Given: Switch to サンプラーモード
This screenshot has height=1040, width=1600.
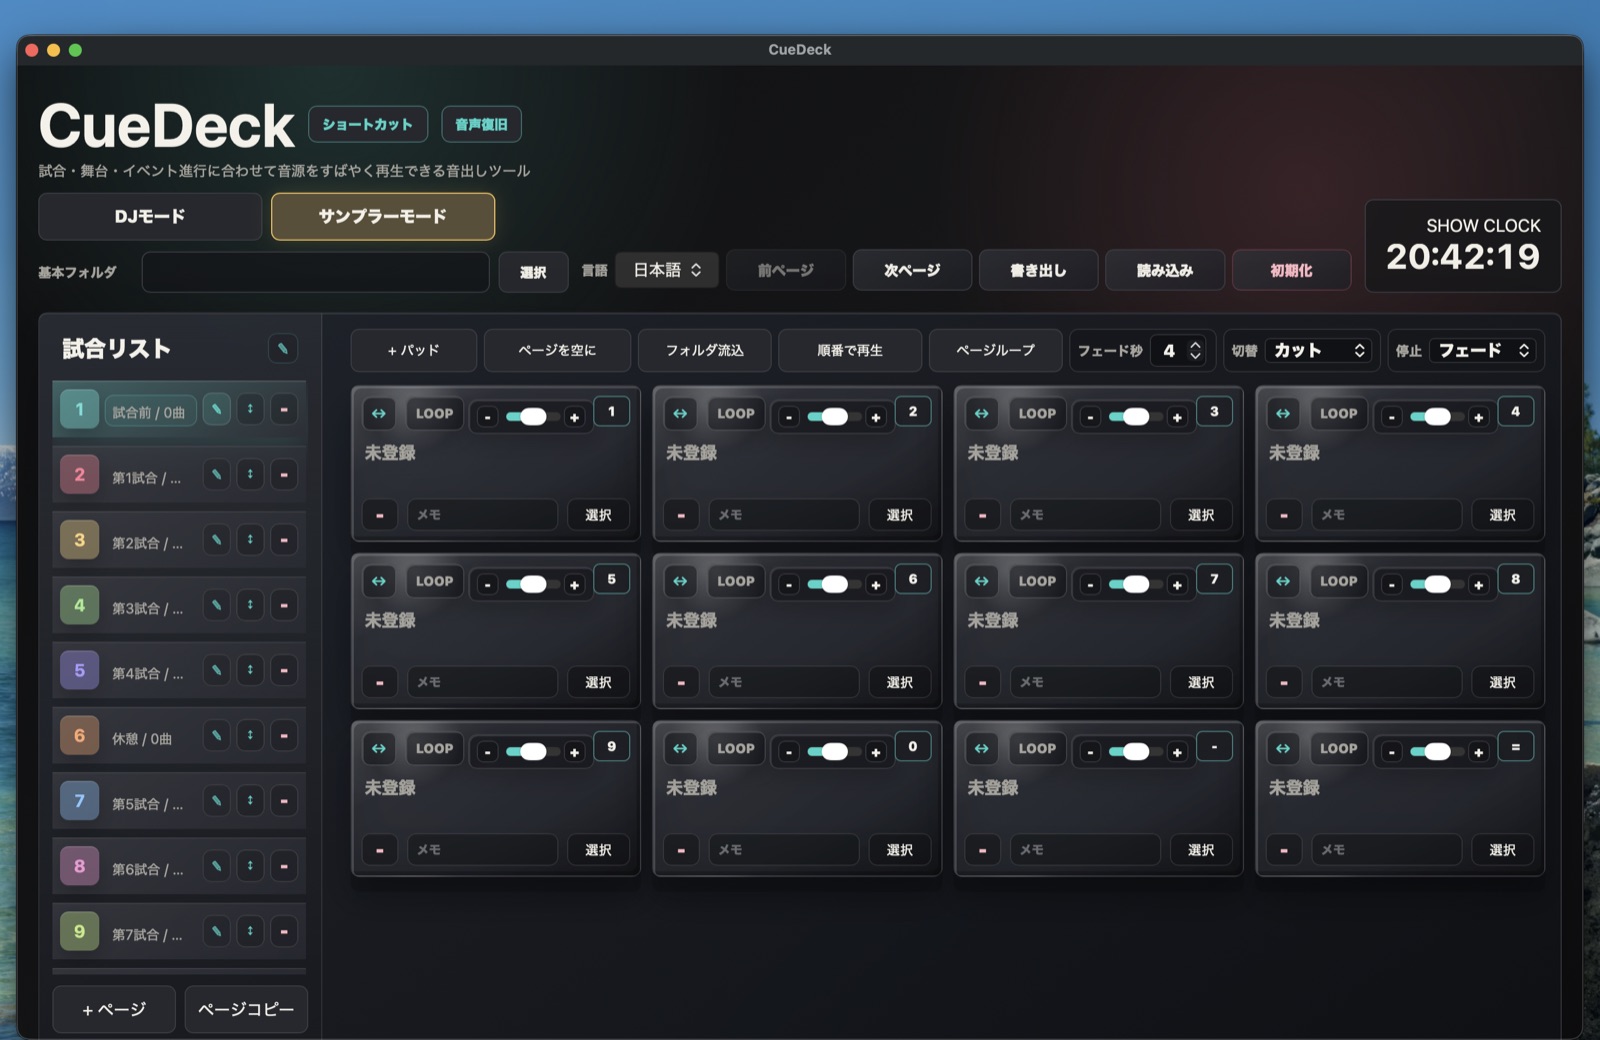Looking at the screenshot, I should [383, 216].
